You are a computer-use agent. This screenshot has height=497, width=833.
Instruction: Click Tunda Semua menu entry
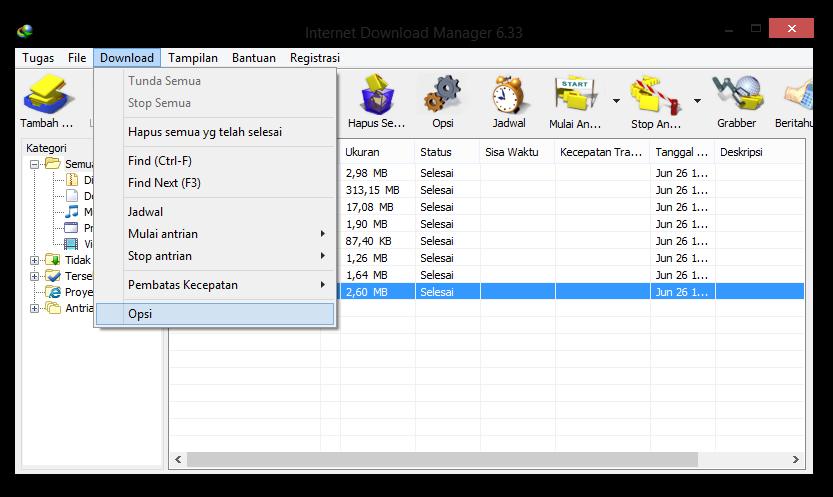pyautogui.click(x=215, y=81)
